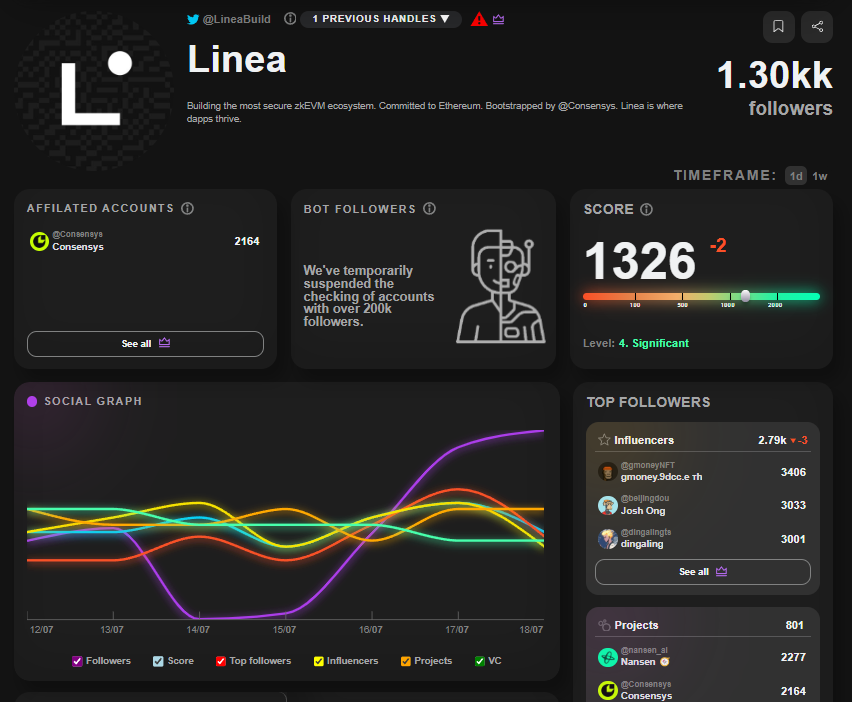Viewport: 852px width, 702px height.
Task: Open the @LineaBuild Twitter handle link
Action: 236,20
